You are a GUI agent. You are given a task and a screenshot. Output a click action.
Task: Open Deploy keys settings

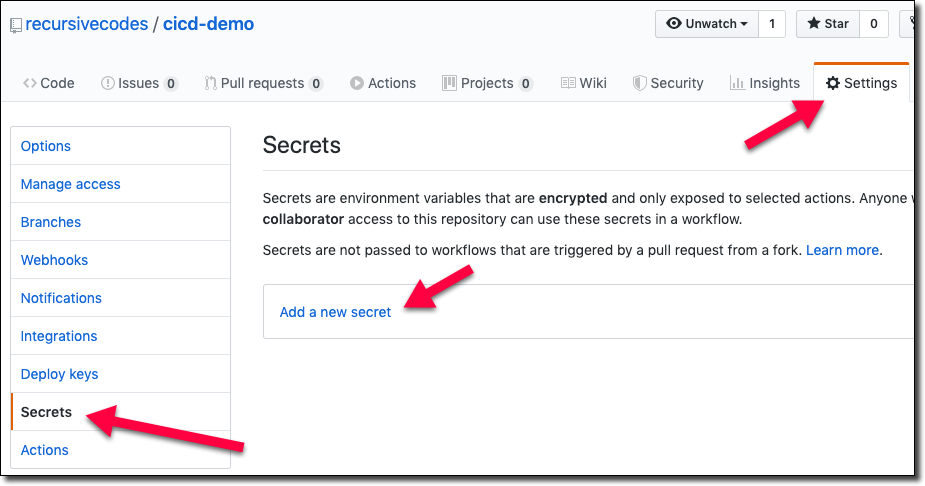click(x=59, y=374)
